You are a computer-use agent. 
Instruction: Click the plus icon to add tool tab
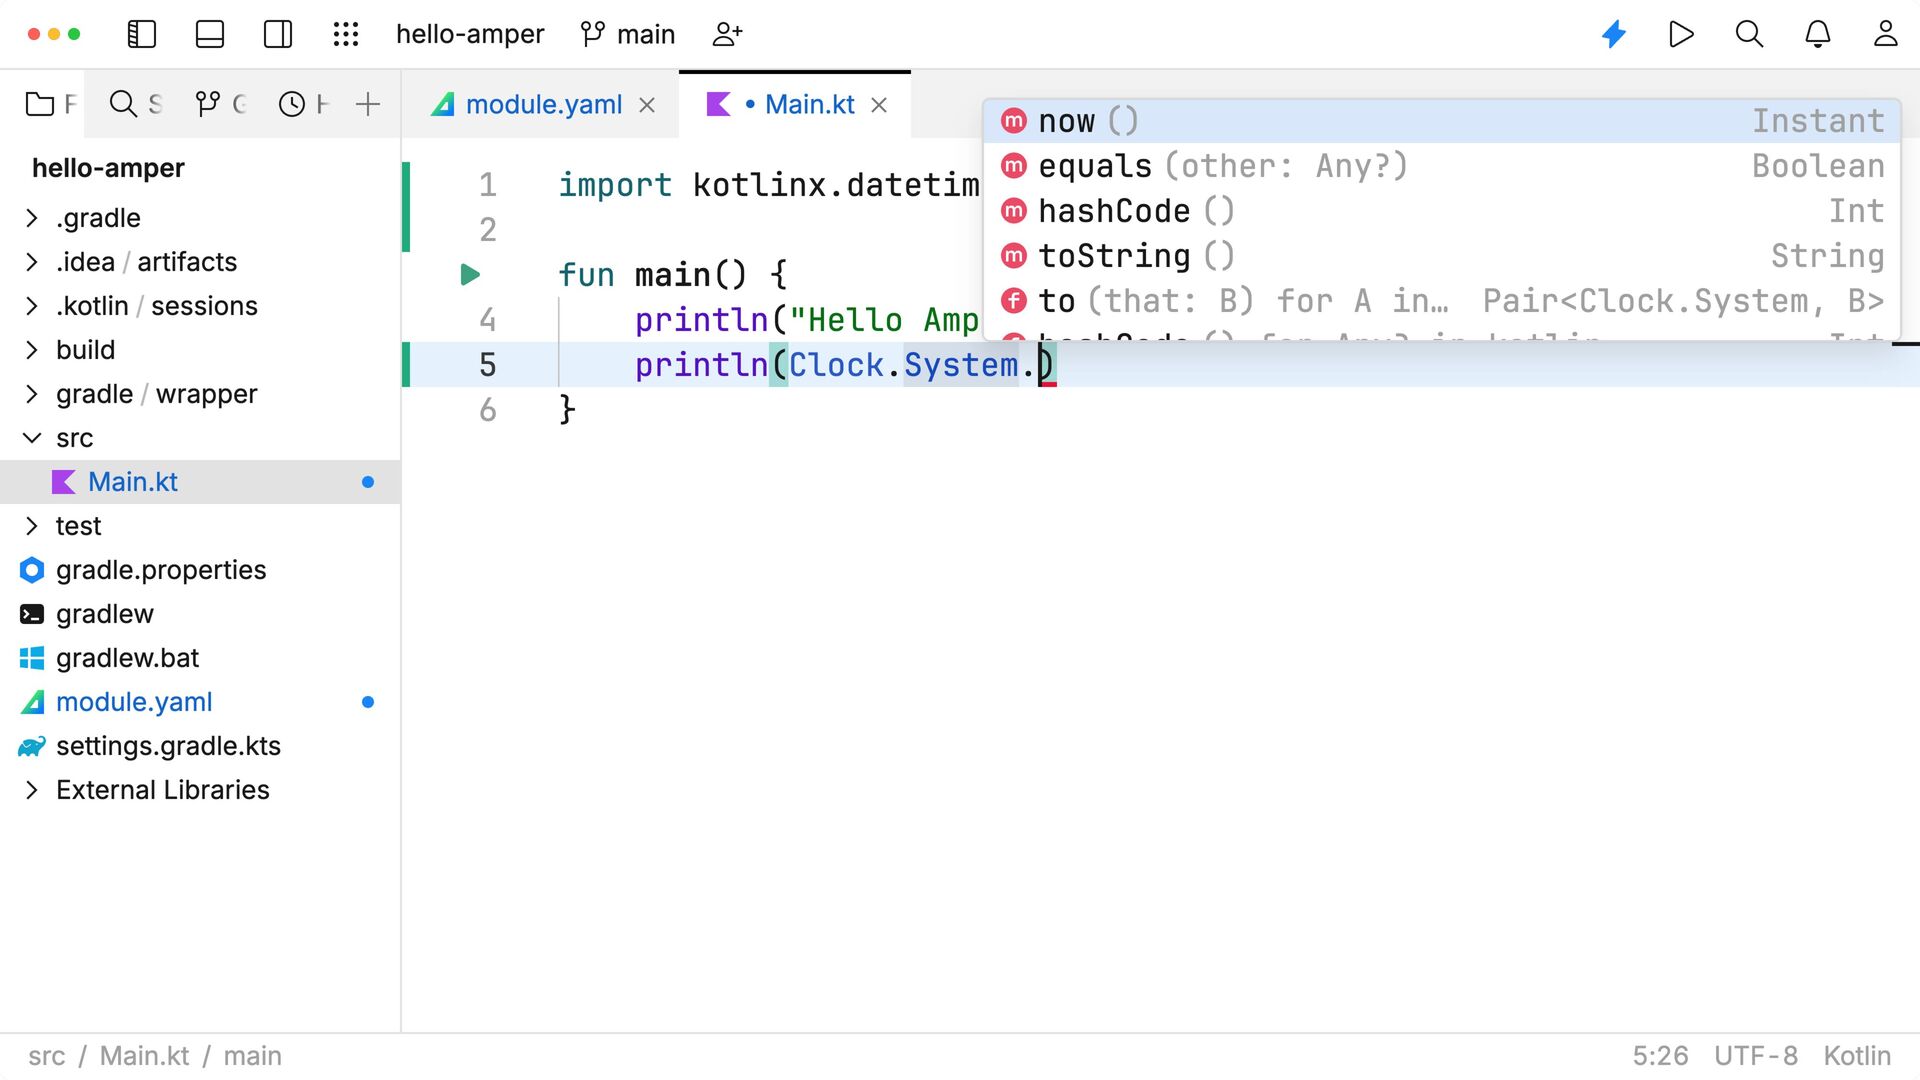(368, 104)
